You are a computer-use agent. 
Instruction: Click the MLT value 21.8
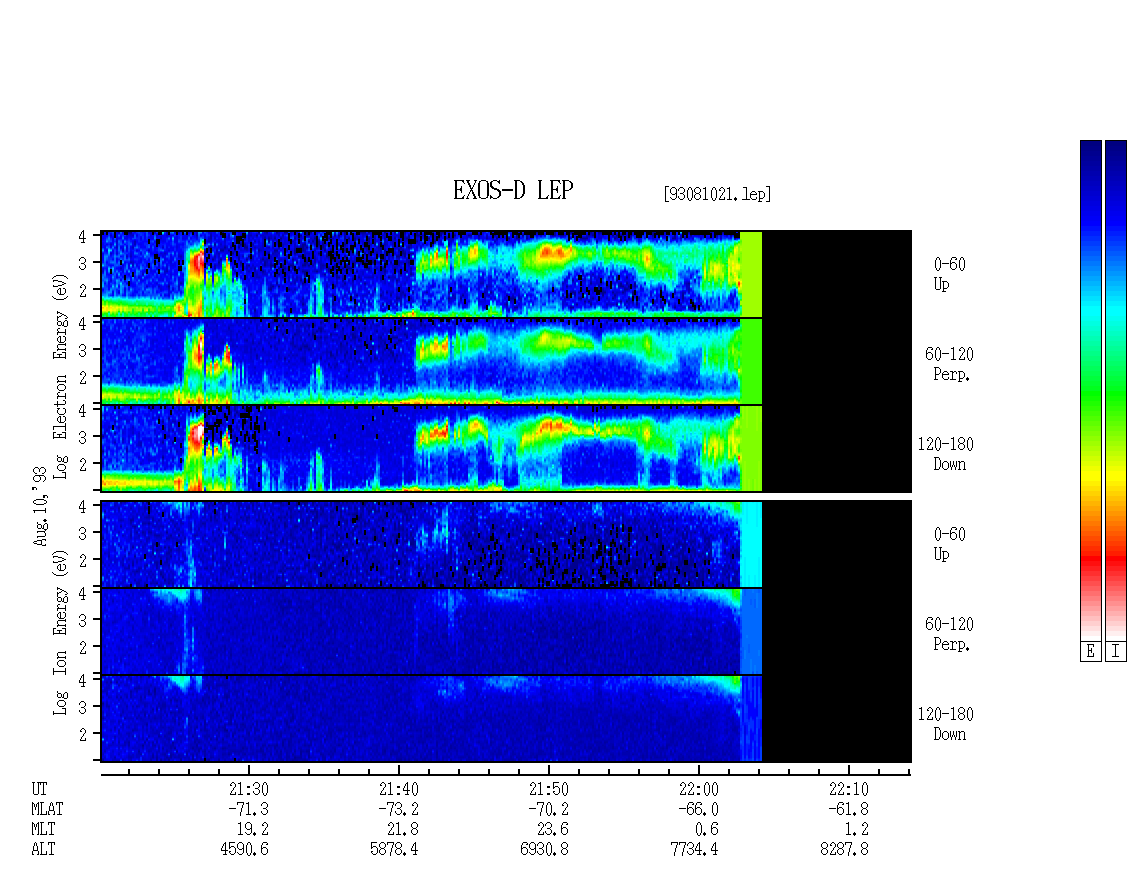pos(403,830)
